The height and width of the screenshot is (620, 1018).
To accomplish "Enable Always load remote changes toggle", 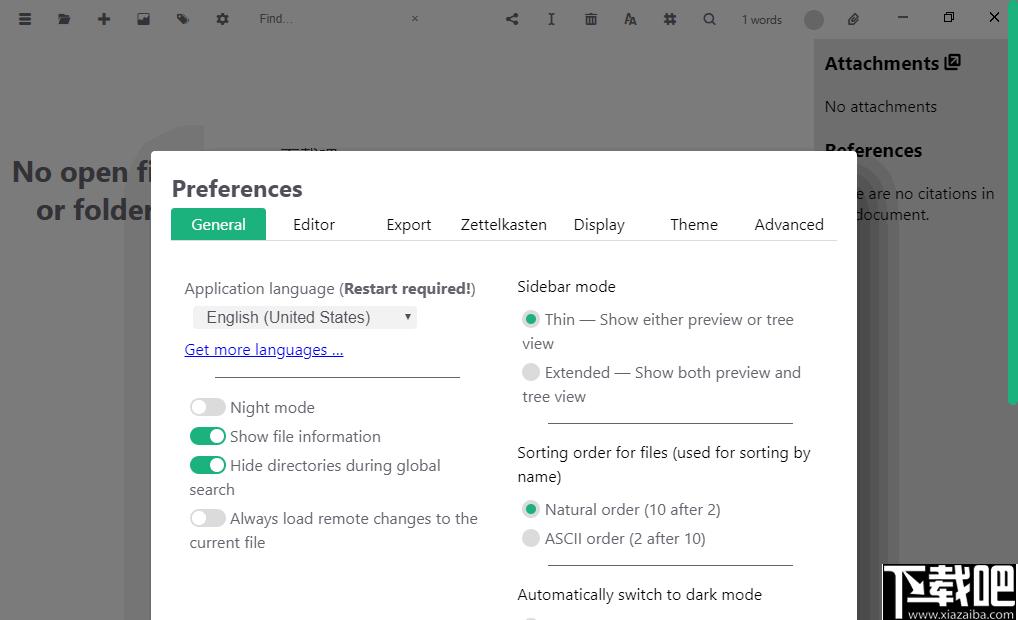I will pos(208,518).
